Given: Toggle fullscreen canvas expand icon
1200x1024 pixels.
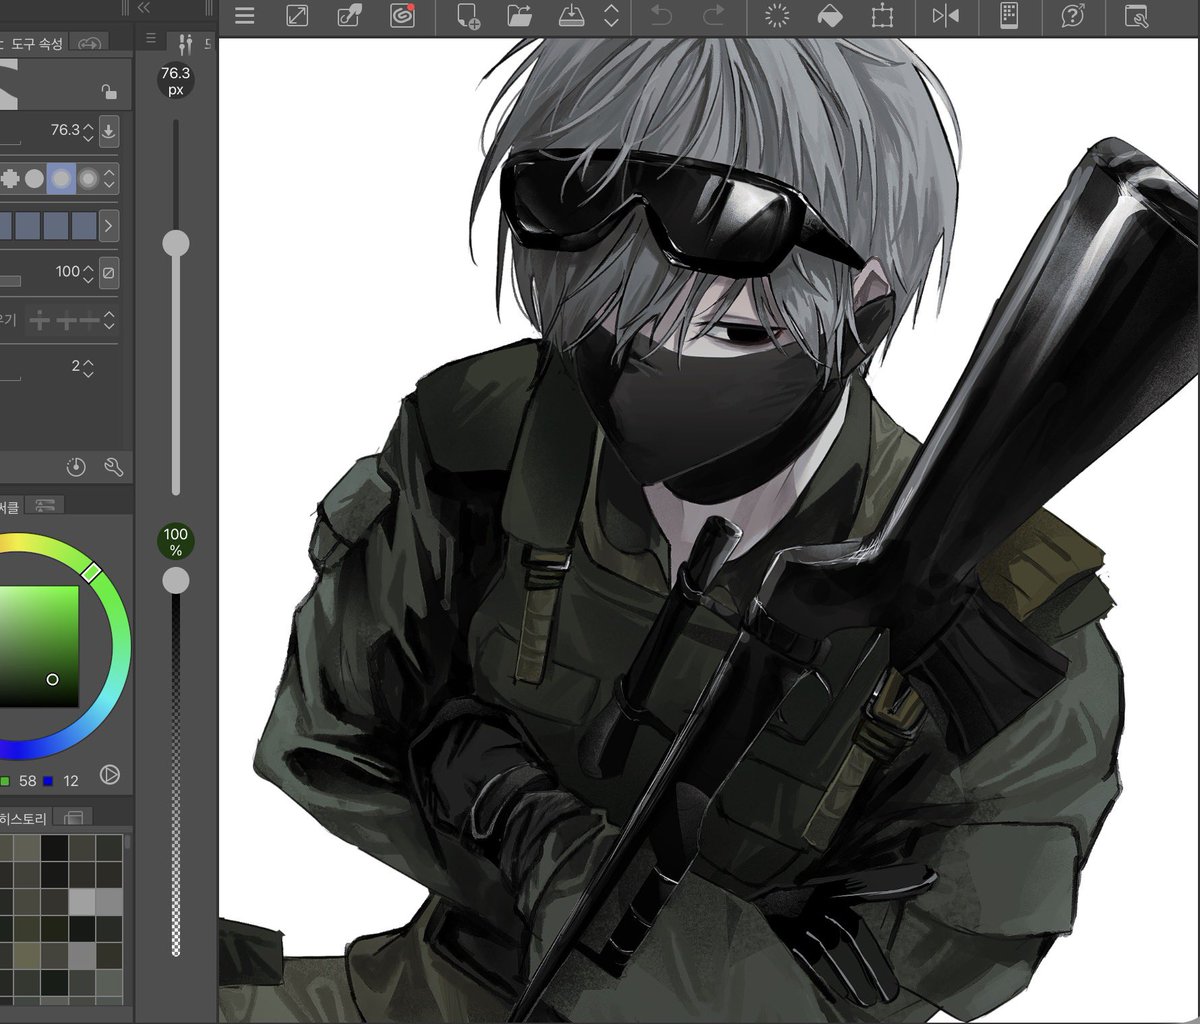Looking at the screenshot, I should click(297, 16).
